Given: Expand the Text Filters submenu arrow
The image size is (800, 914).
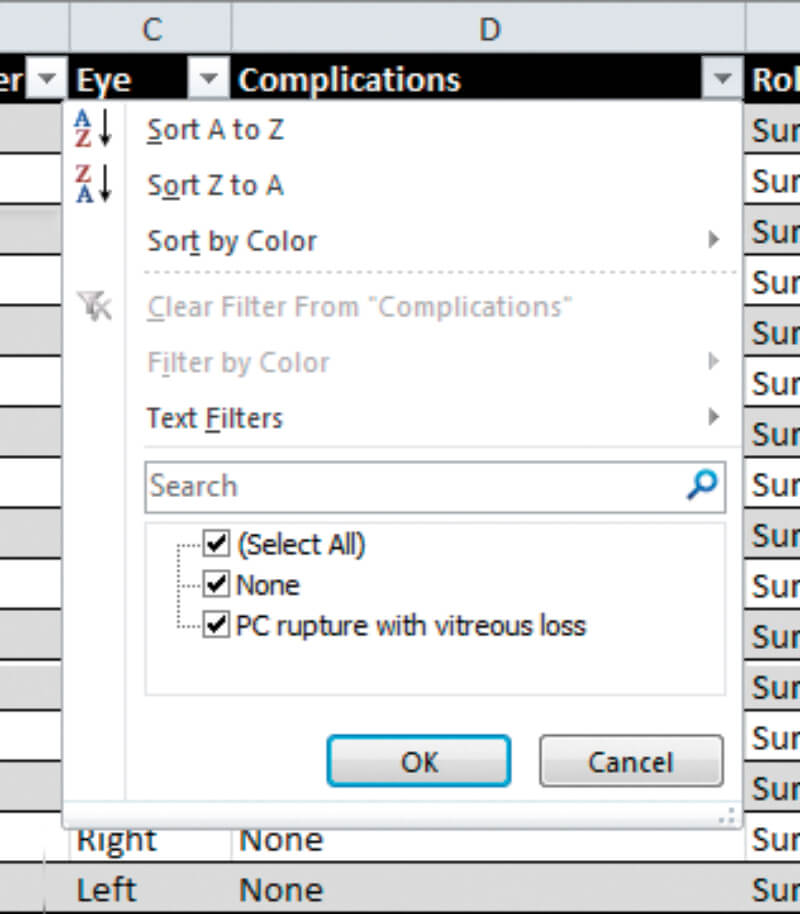Looking at the screenshot, I should tap(713, 417).
